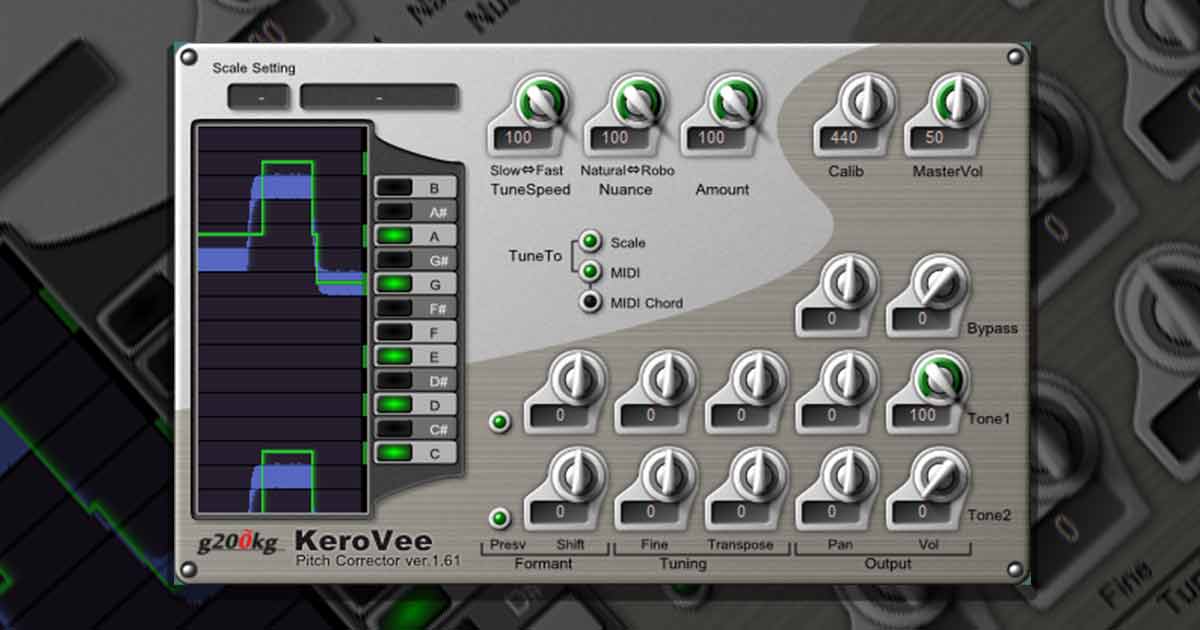
Task: Click the TuneSpeed value field showing 100
Action: pos(527,138)
